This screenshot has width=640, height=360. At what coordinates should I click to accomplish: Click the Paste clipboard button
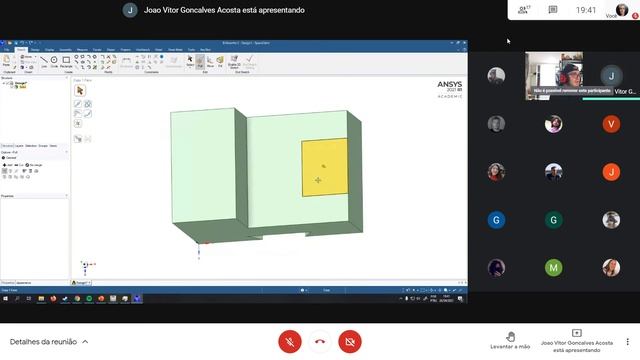[x=6, y=61]
